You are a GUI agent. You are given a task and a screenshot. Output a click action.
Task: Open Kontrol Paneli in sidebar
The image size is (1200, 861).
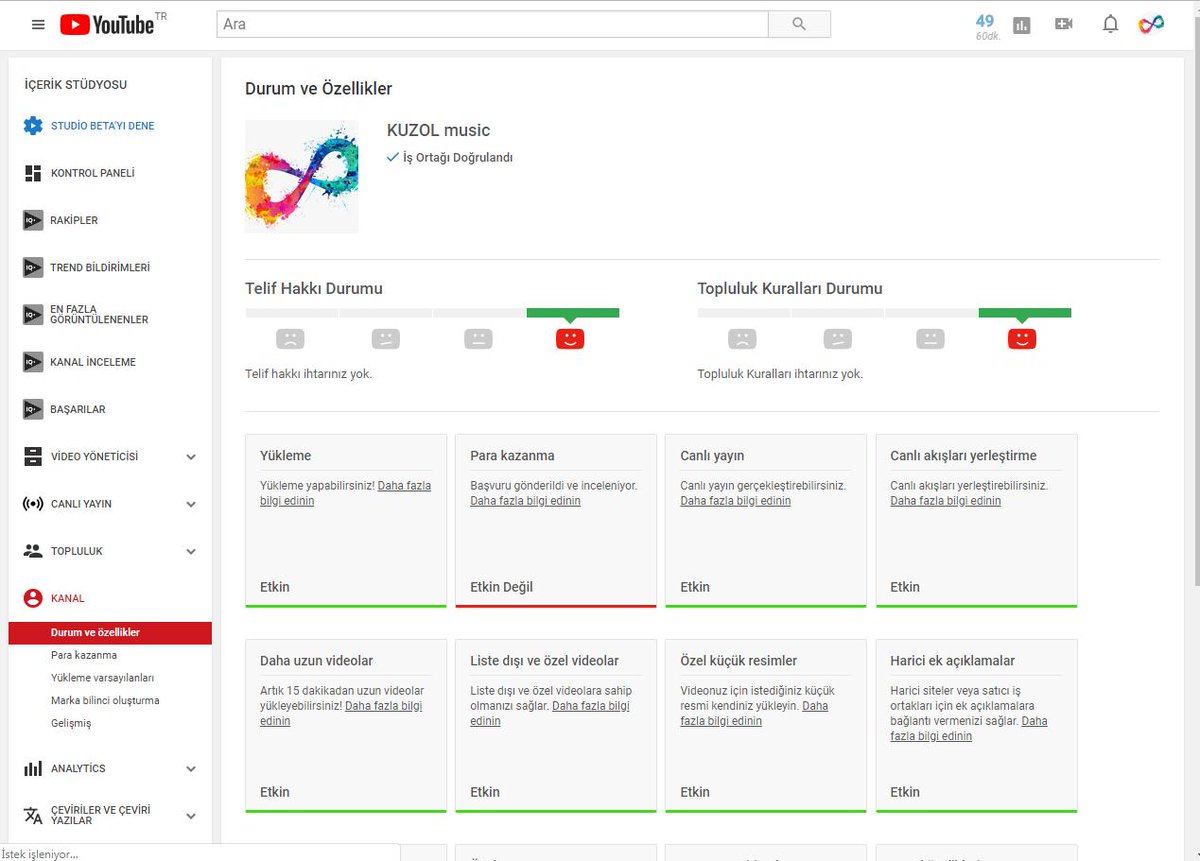[93, 173]
